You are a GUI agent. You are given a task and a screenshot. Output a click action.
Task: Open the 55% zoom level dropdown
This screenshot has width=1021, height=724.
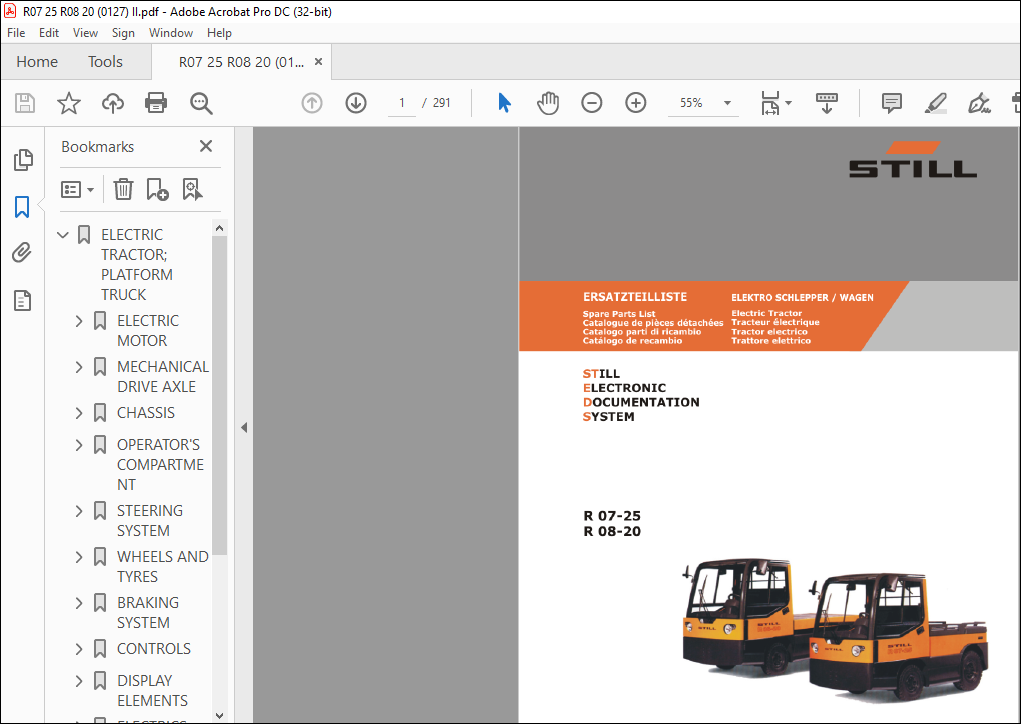(727, 103)
